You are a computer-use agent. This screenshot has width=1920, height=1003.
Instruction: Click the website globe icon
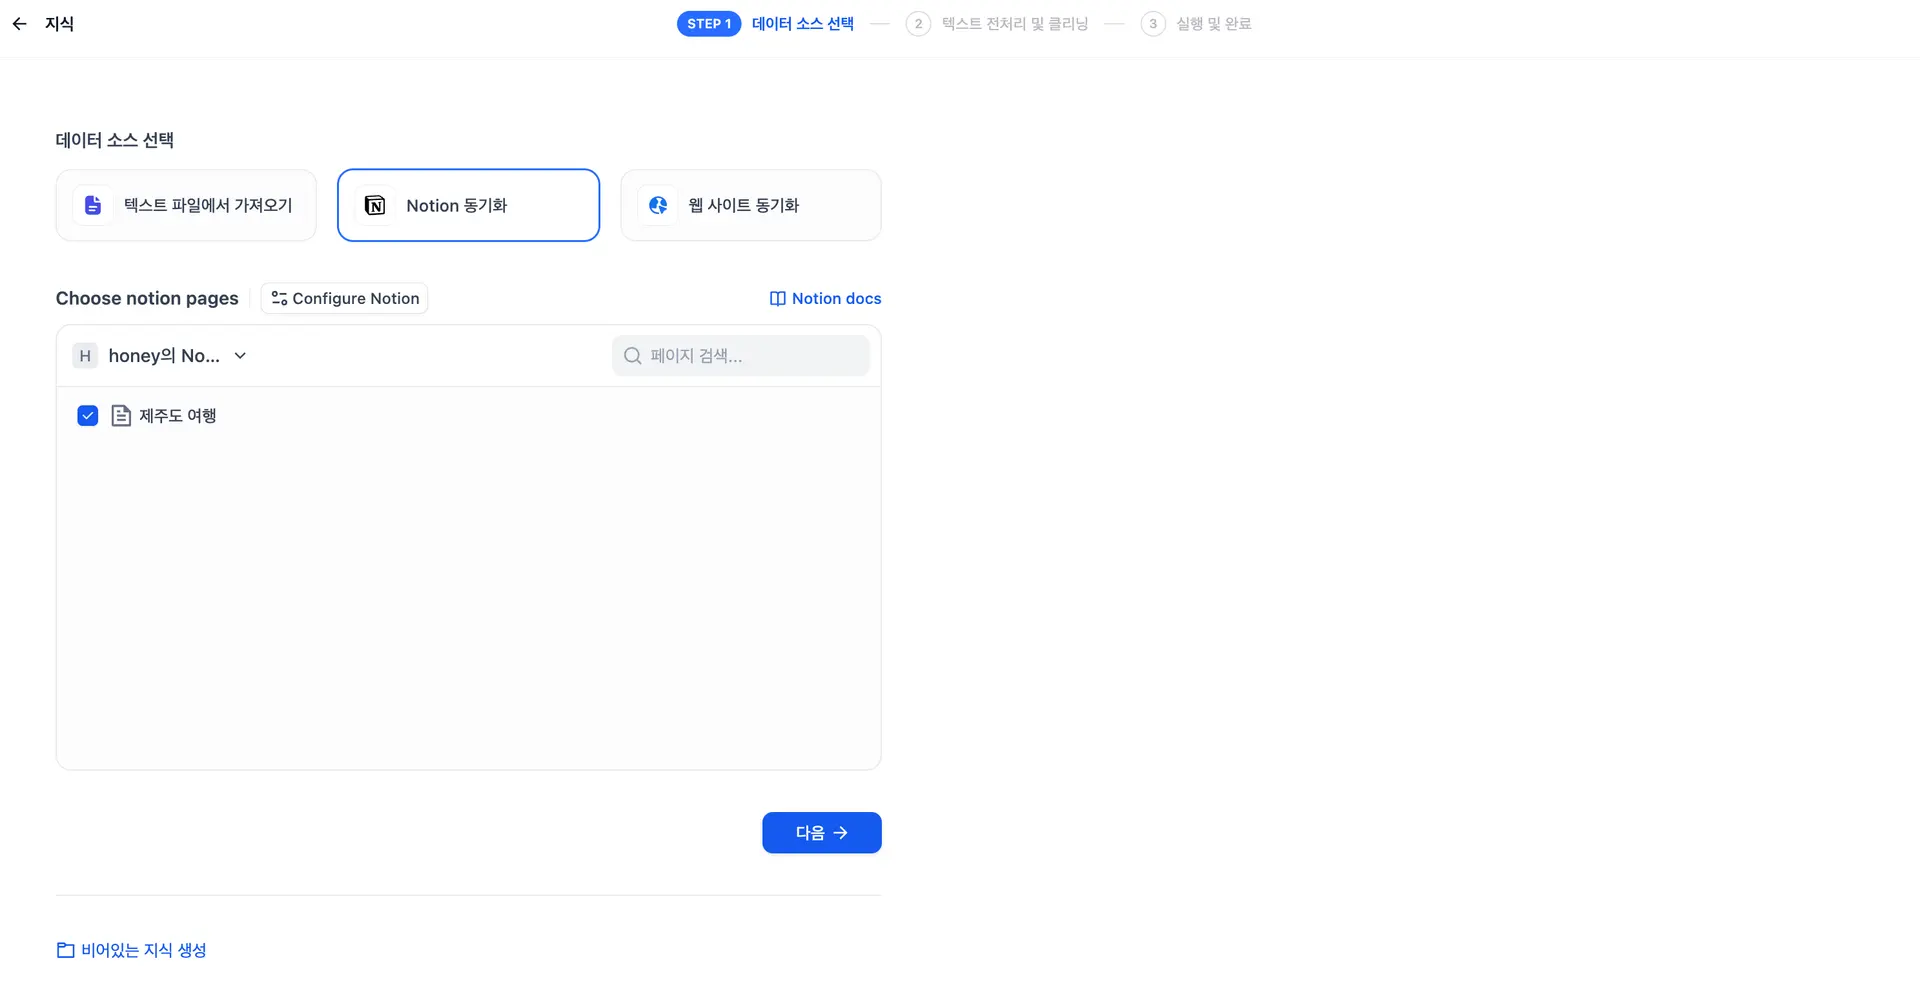[658, 205]
